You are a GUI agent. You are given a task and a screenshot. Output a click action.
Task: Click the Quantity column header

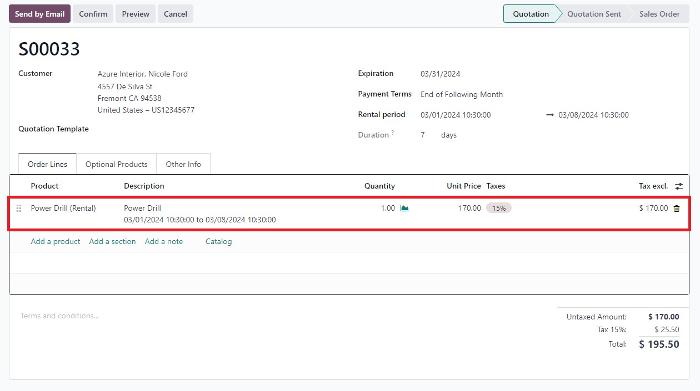tap(379, 186)
